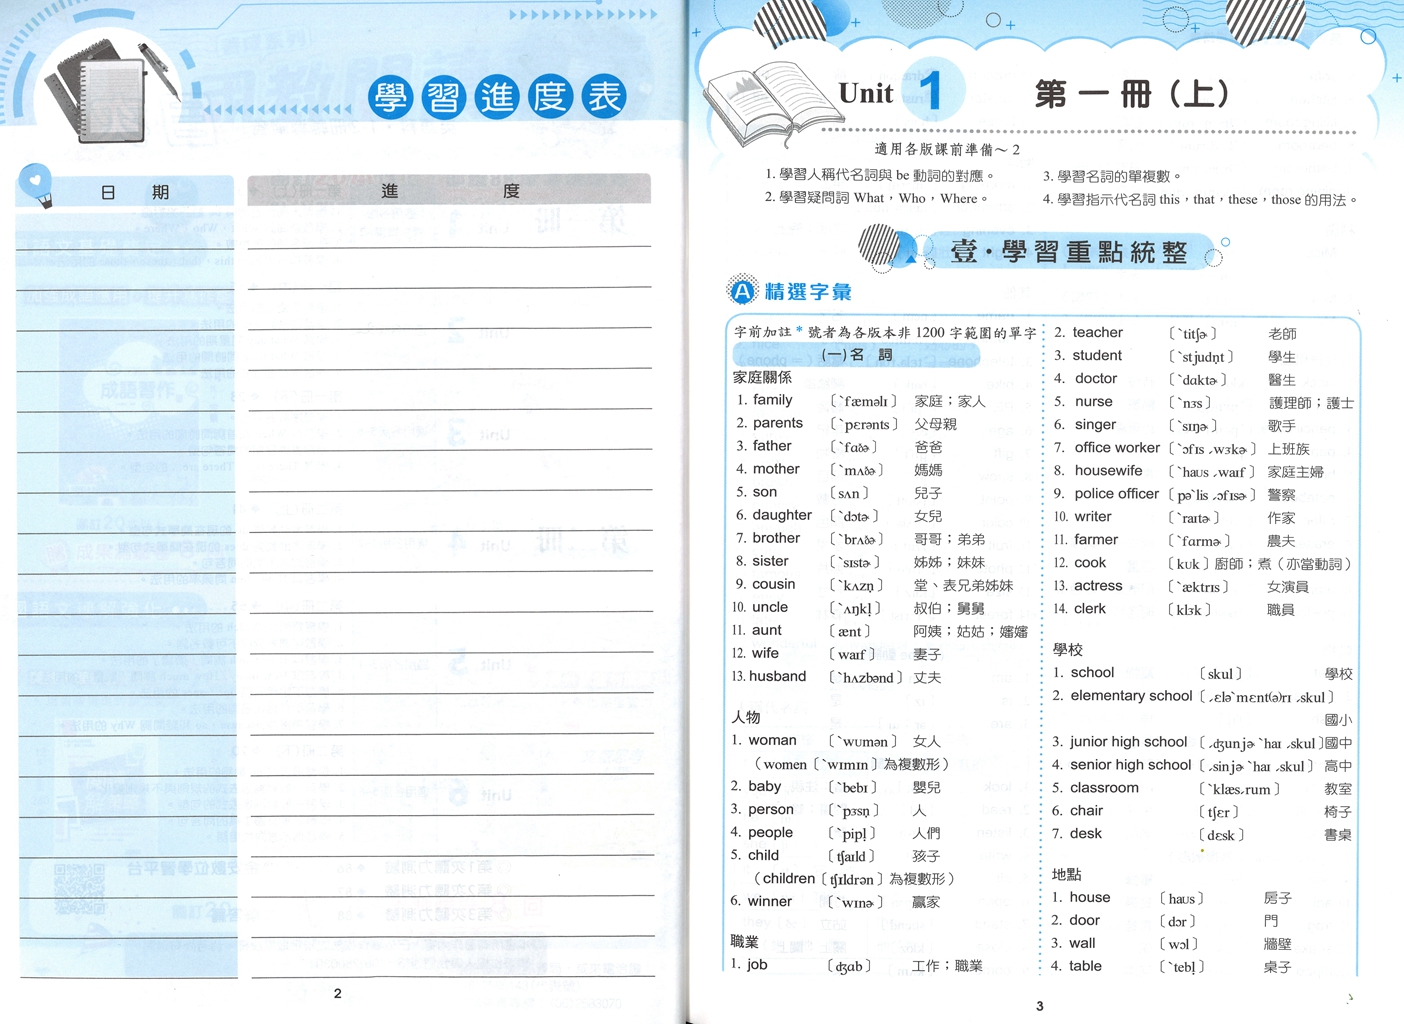Image resolution: width=1404 pixels, height=1024 pixels.
Task: Click the 學校 category heading
Action: [1068, 650]
